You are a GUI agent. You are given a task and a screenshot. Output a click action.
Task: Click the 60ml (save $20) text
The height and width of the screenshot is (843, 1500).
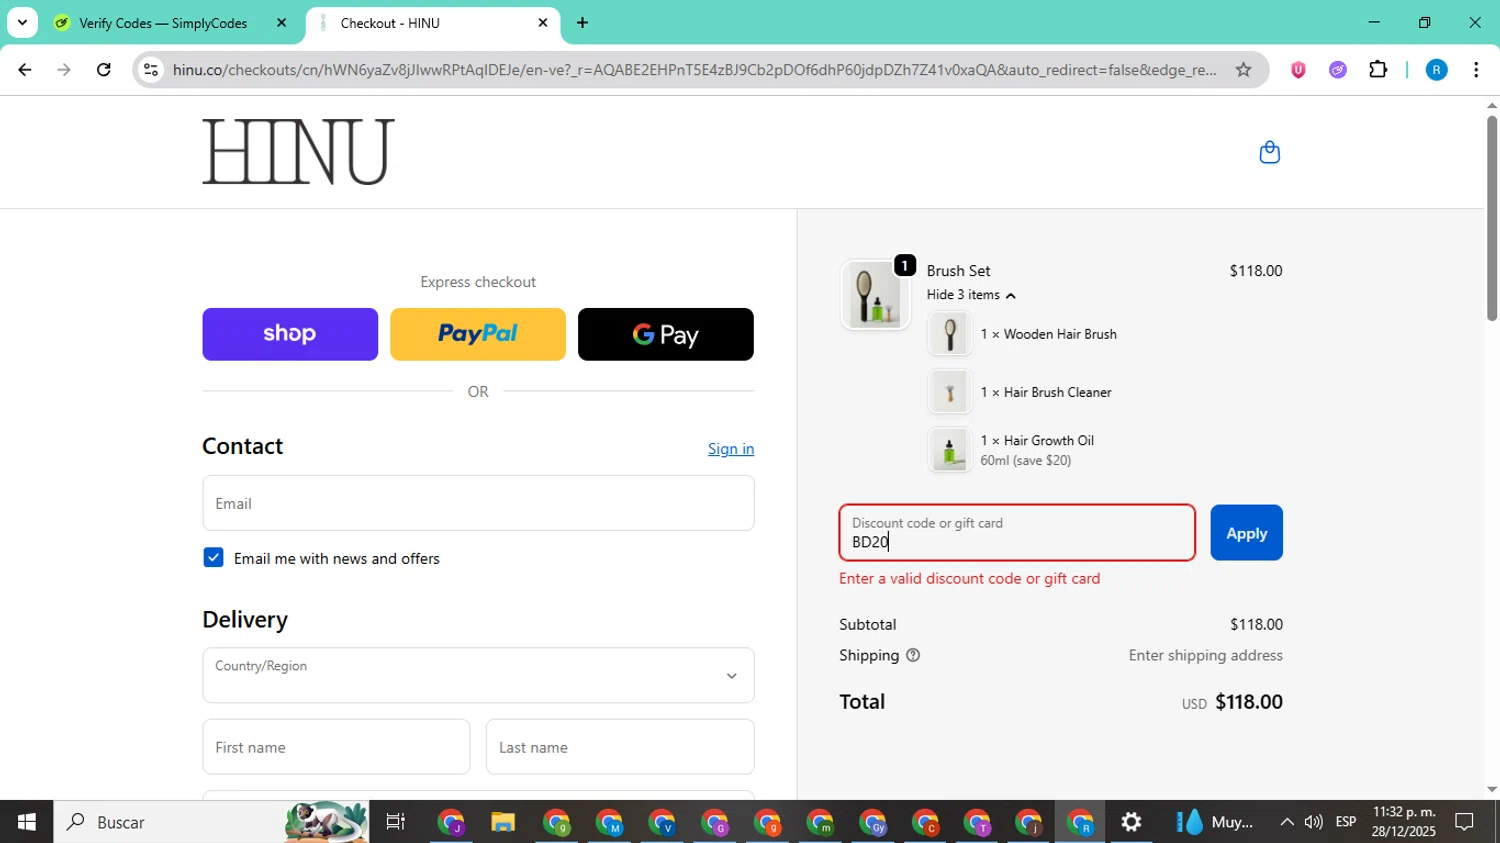click(x=1025, y=460)
